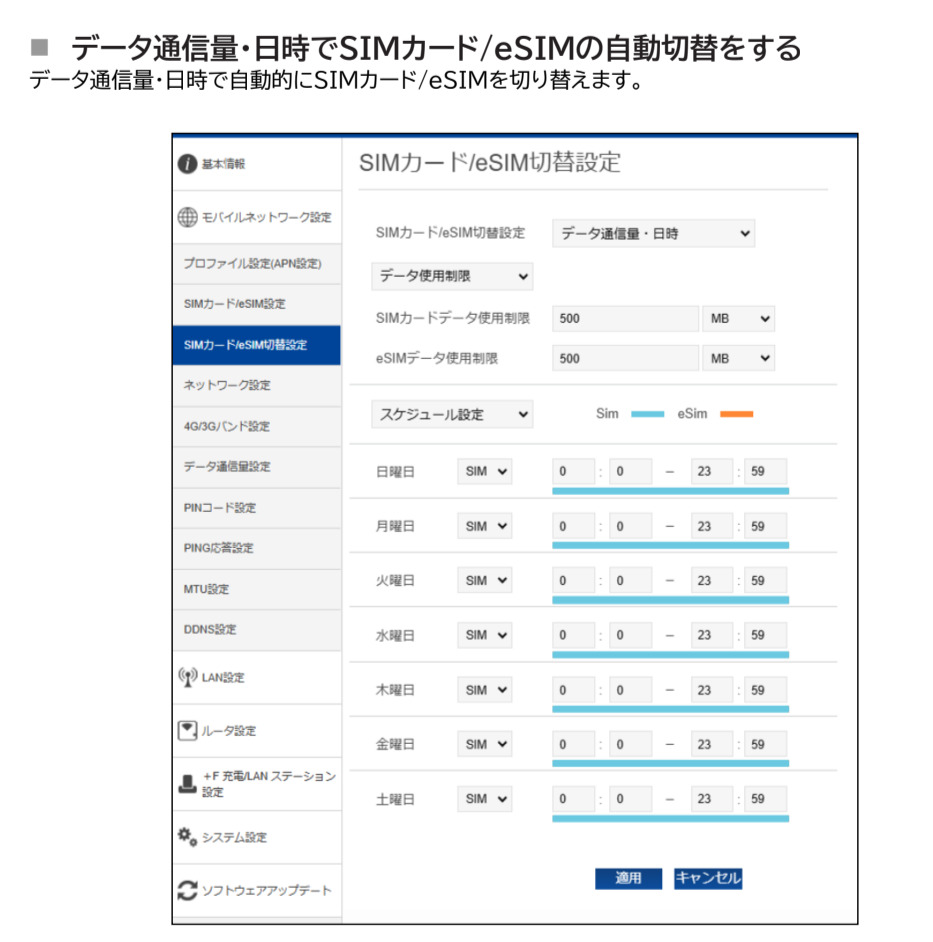Open the SIM dropdown for 日曜日

click(x=484, y=472)
